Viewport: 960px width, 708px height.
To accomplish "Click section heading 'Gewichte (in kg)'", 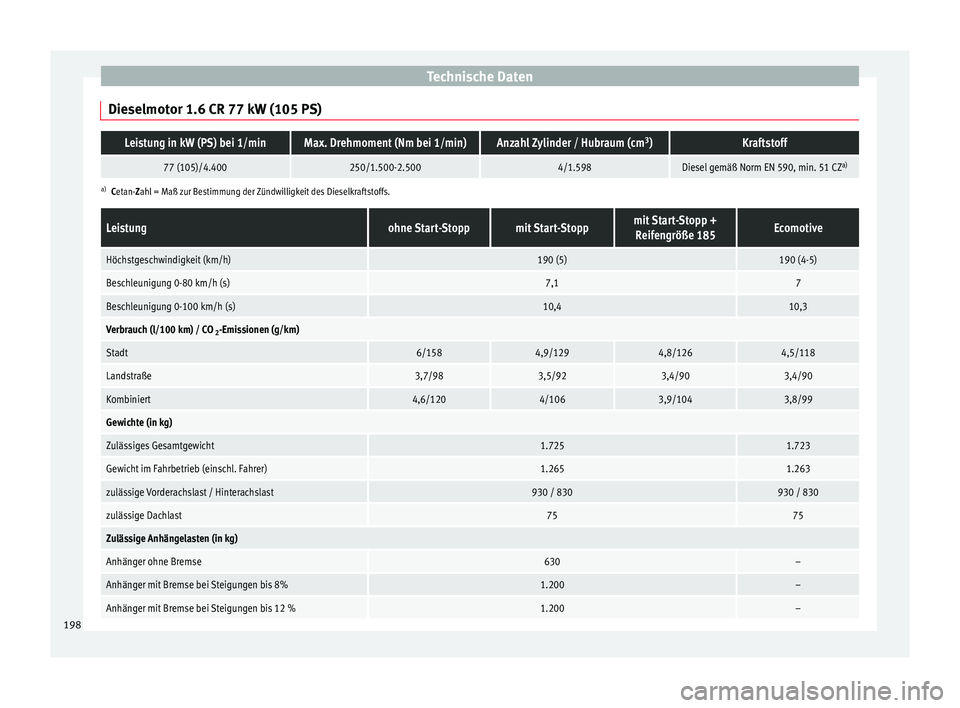I will pos(139,423).
